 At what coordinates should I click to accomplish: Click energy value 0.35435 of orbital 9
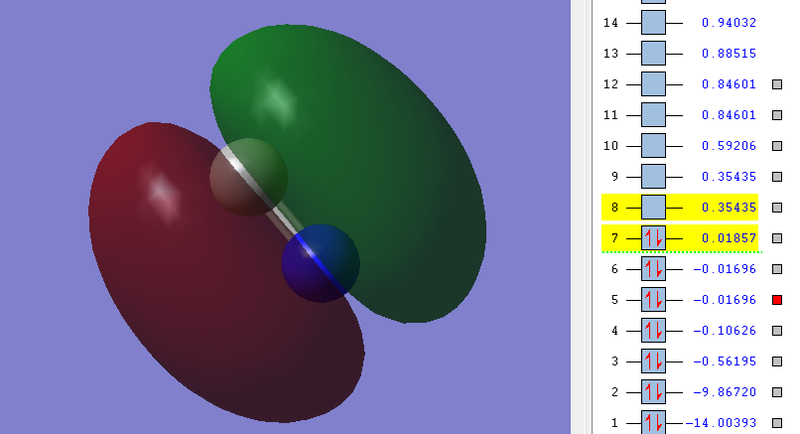point(729,176)
